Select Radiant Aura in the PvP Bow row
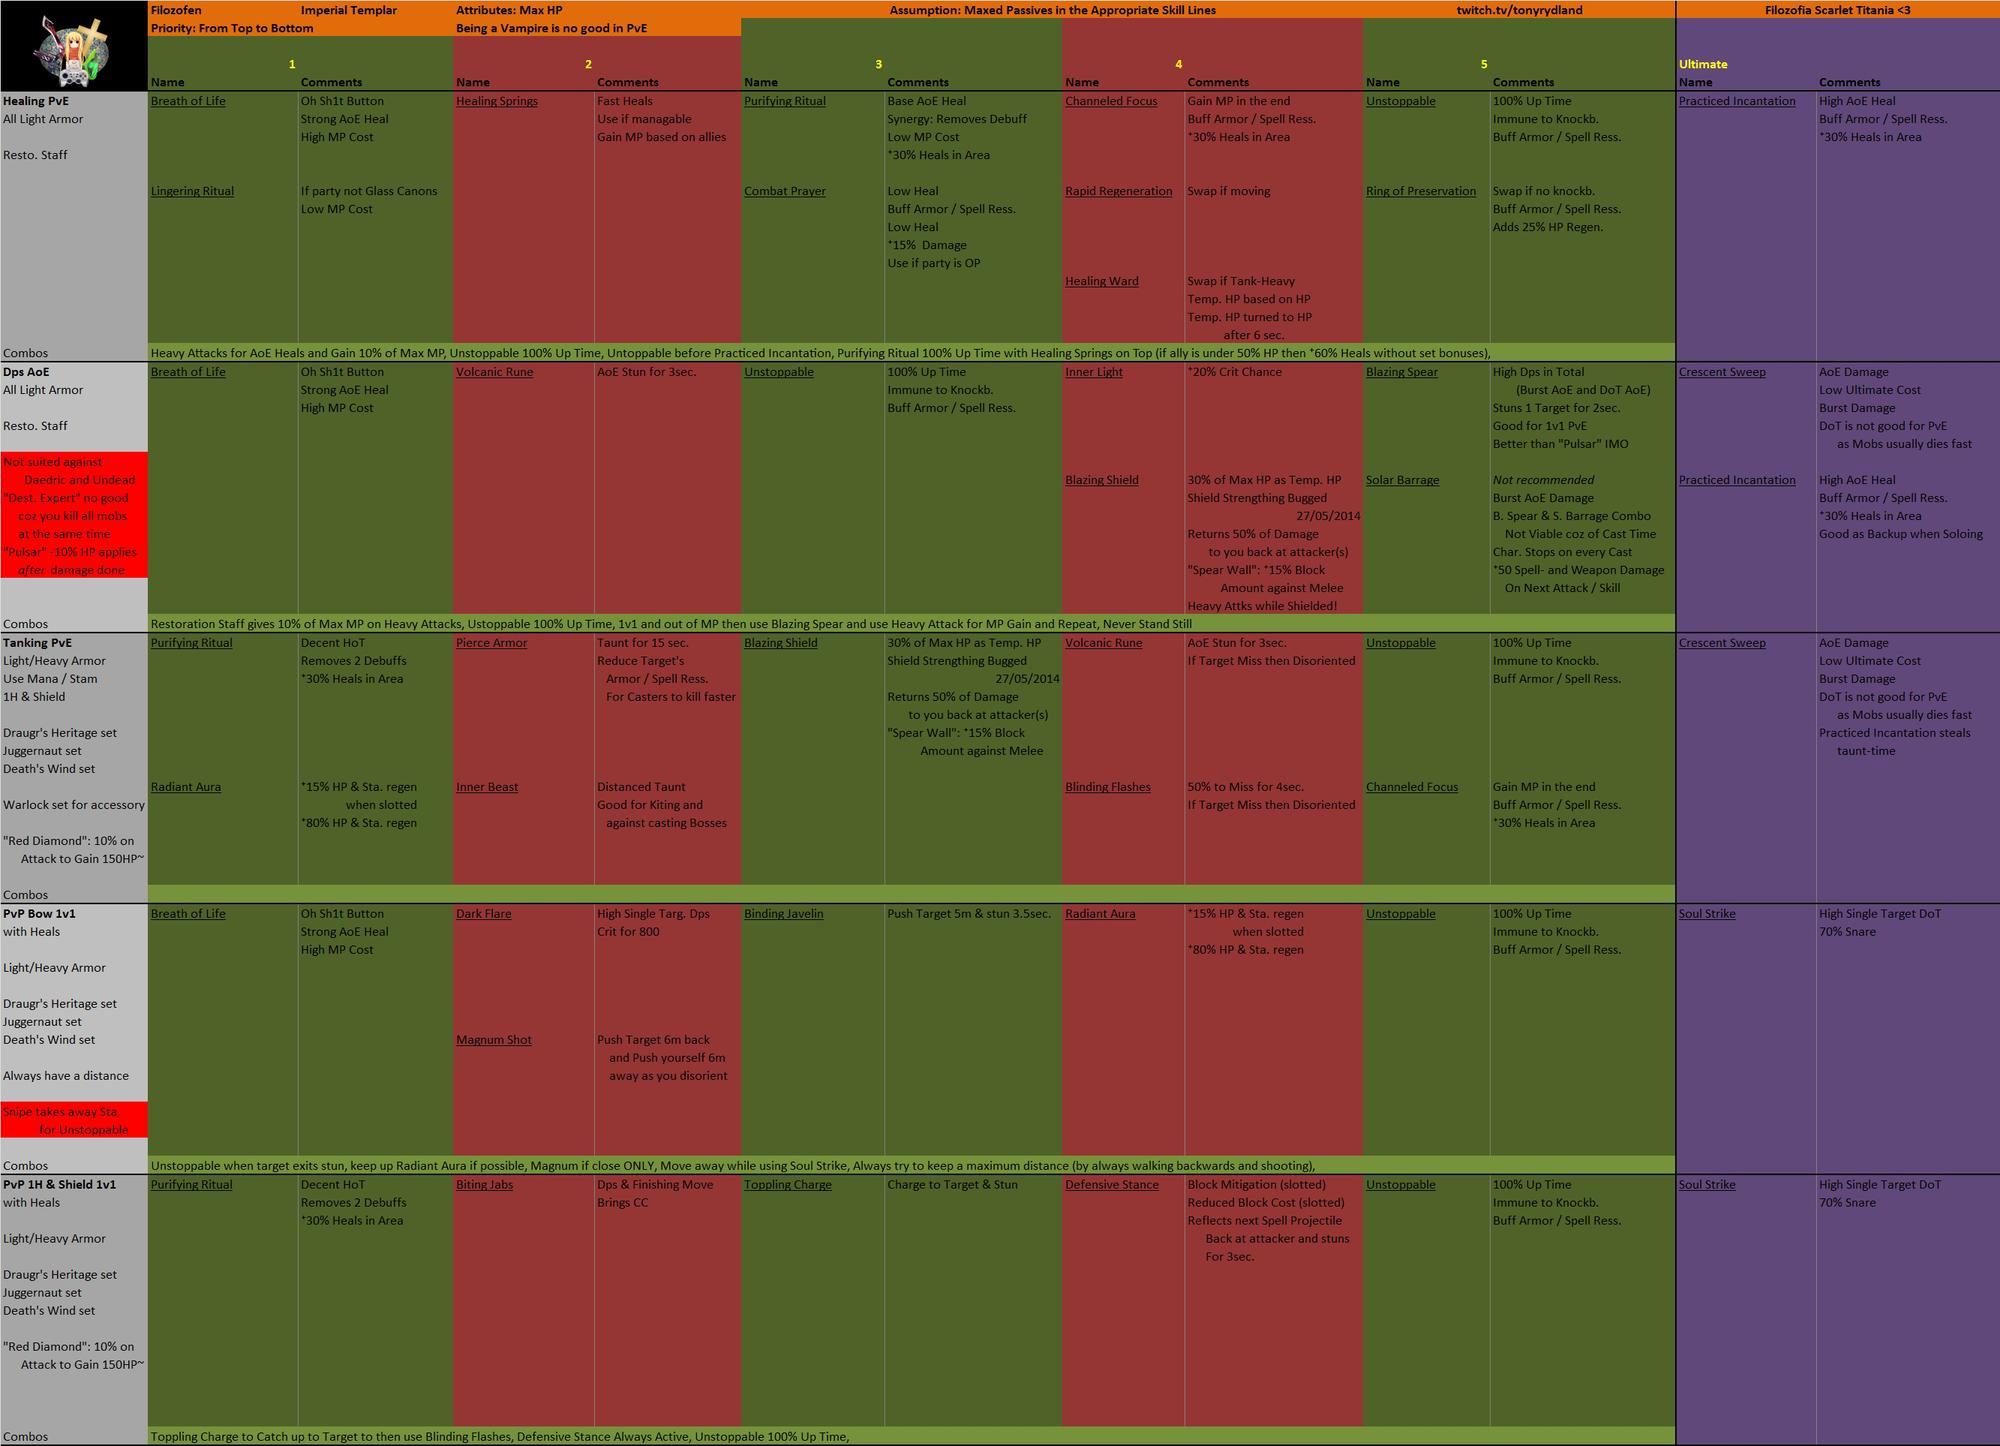This screenshot has height=1446, width=2000. [x=1100, y=914]
